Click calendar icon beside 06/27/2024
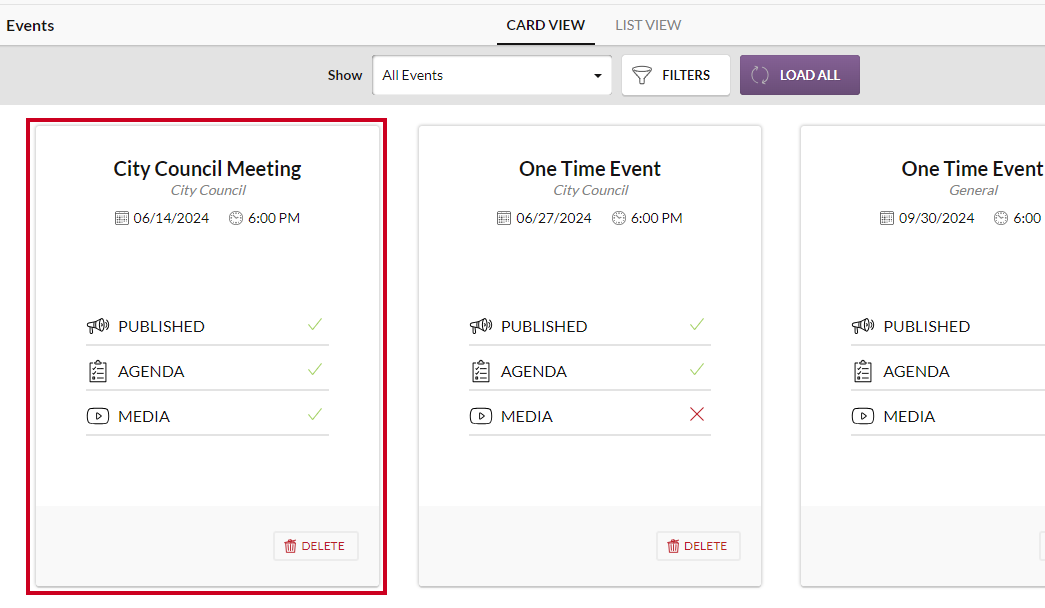 point(504,218)
